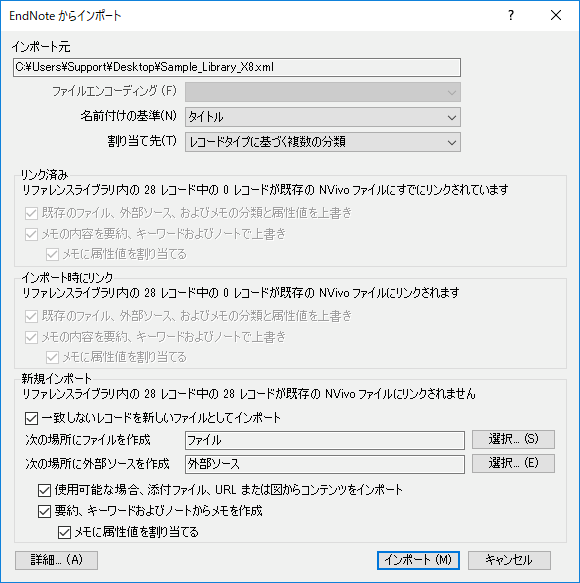This screenshot has height=583, width=580.
Task: Click the 詳細... (A) button
Action: [x=57, y=560]
